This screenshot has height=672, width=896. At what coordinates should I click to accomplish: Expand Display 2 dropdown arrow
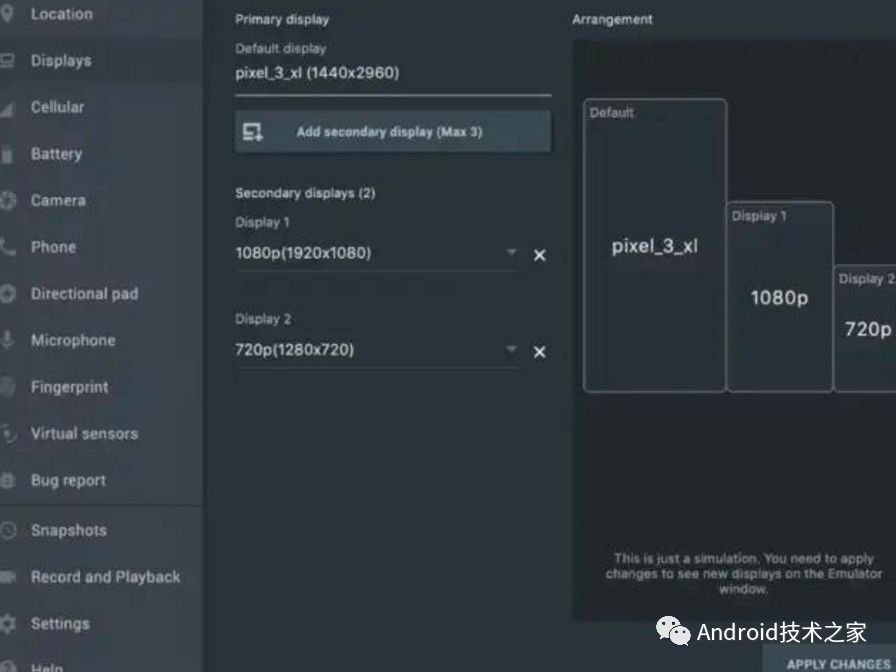point(511,349)
